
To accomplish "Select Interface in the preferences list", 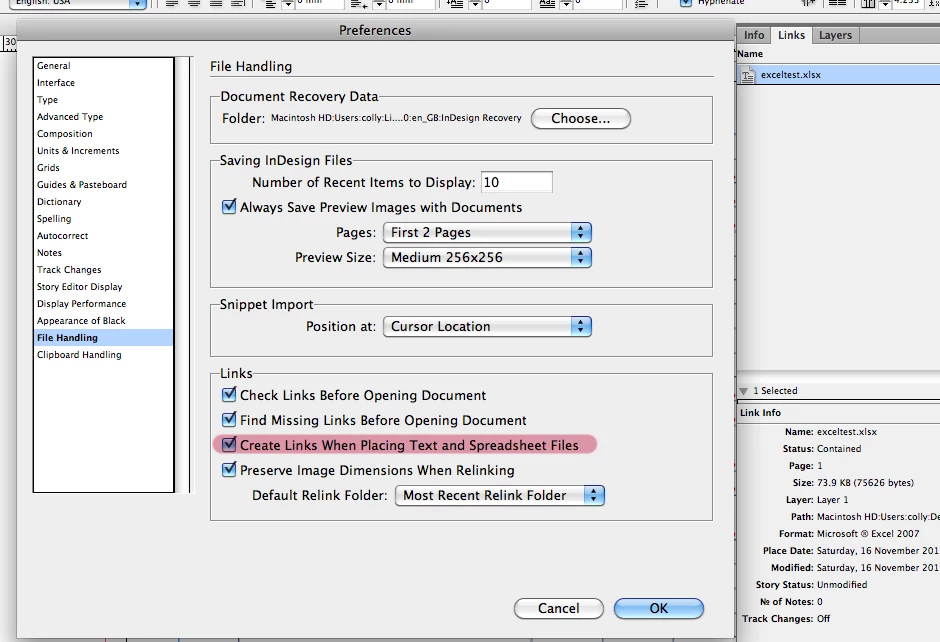I will click(x=103, y=83).
